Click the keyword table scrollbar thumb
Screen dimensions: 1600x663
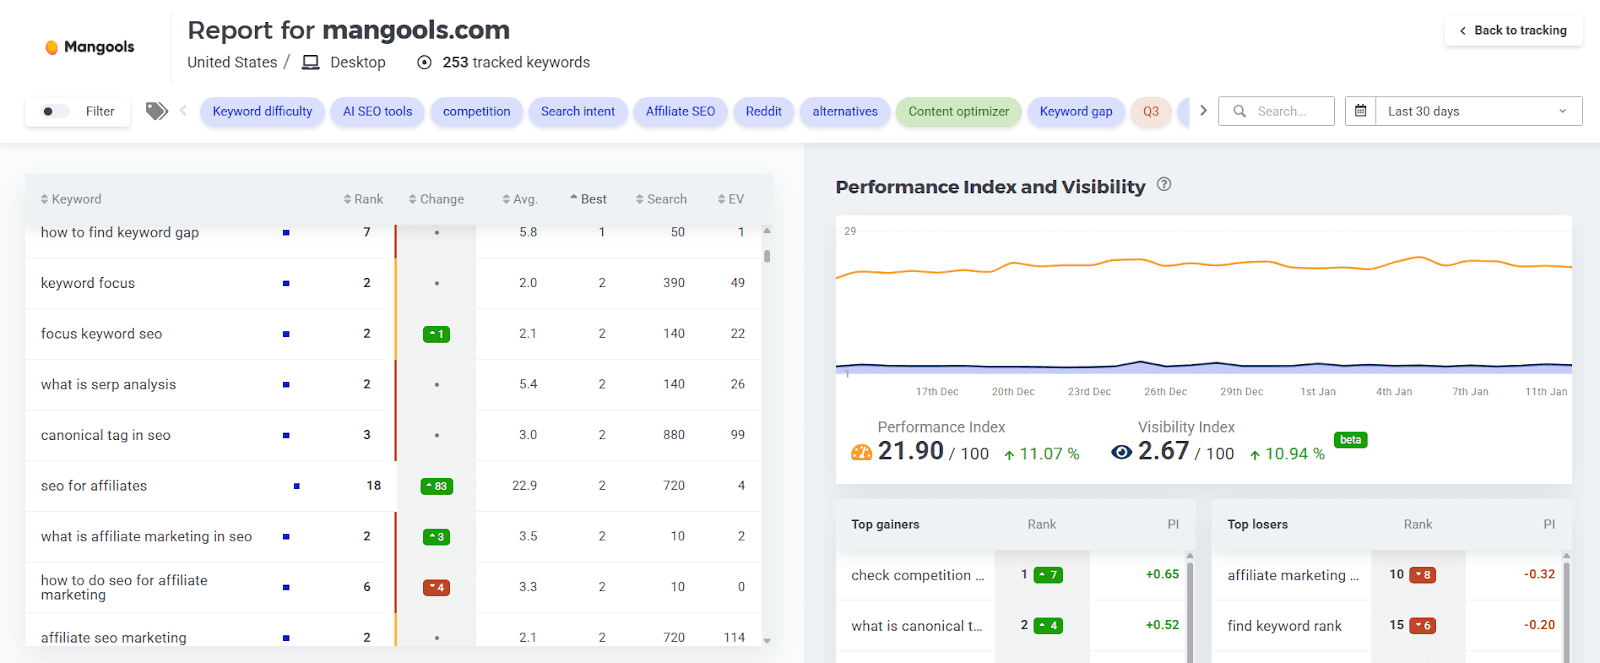tap(767, 256)
